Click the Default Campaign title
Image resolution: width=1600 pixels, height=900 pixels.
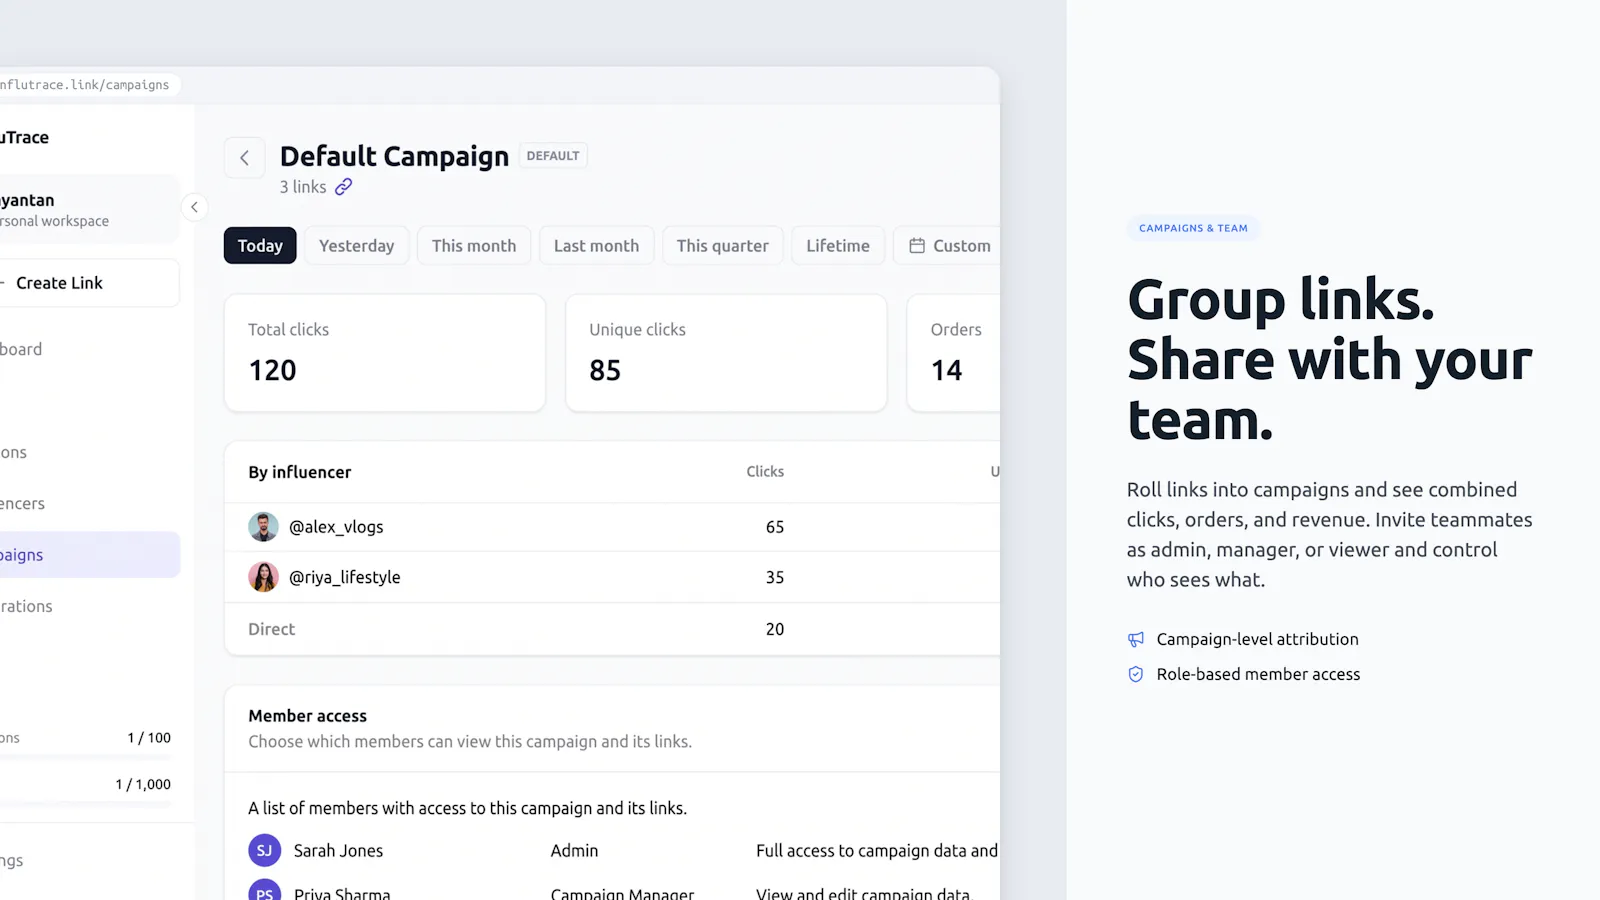pyautogui.click(x=394, y=157)
